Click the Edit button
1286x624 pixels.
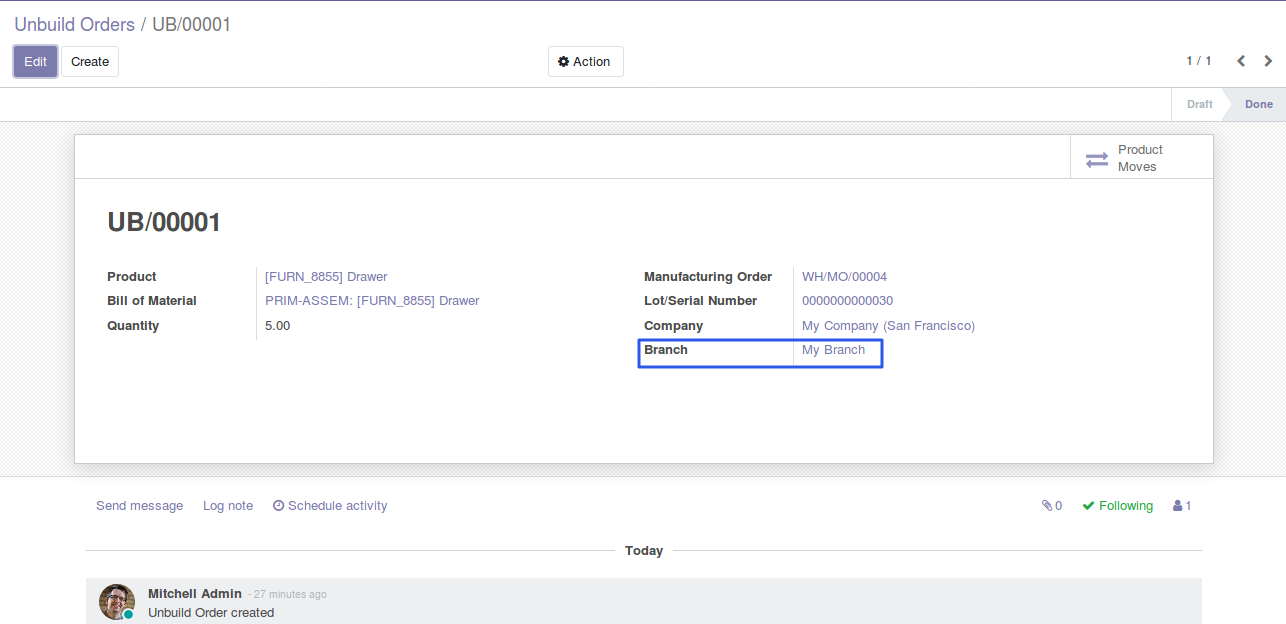click(x=35, y=62)
